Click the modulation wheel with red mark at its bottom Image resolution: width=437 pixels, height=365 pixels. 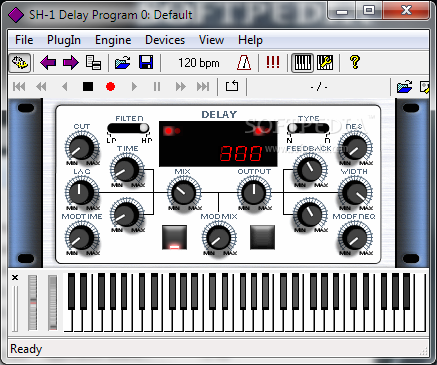coord(53,303)
